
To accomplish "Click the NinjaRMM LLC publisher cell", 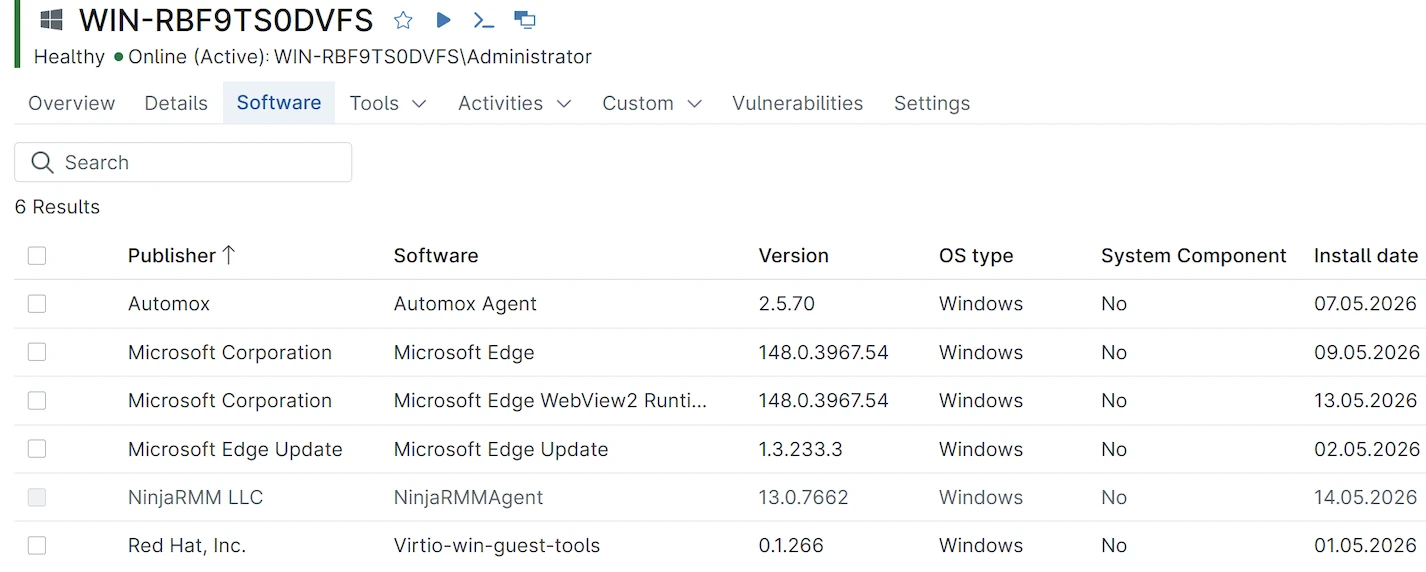I will pos(196,497).
